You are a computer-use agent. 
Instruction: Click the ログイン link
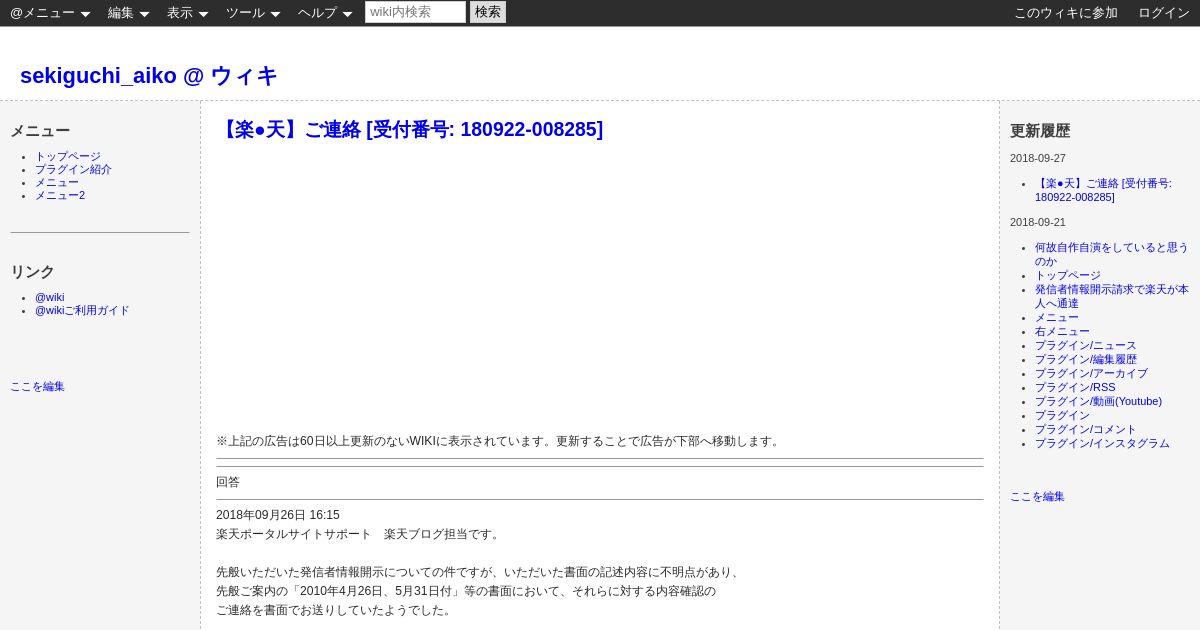point(1164,13)
